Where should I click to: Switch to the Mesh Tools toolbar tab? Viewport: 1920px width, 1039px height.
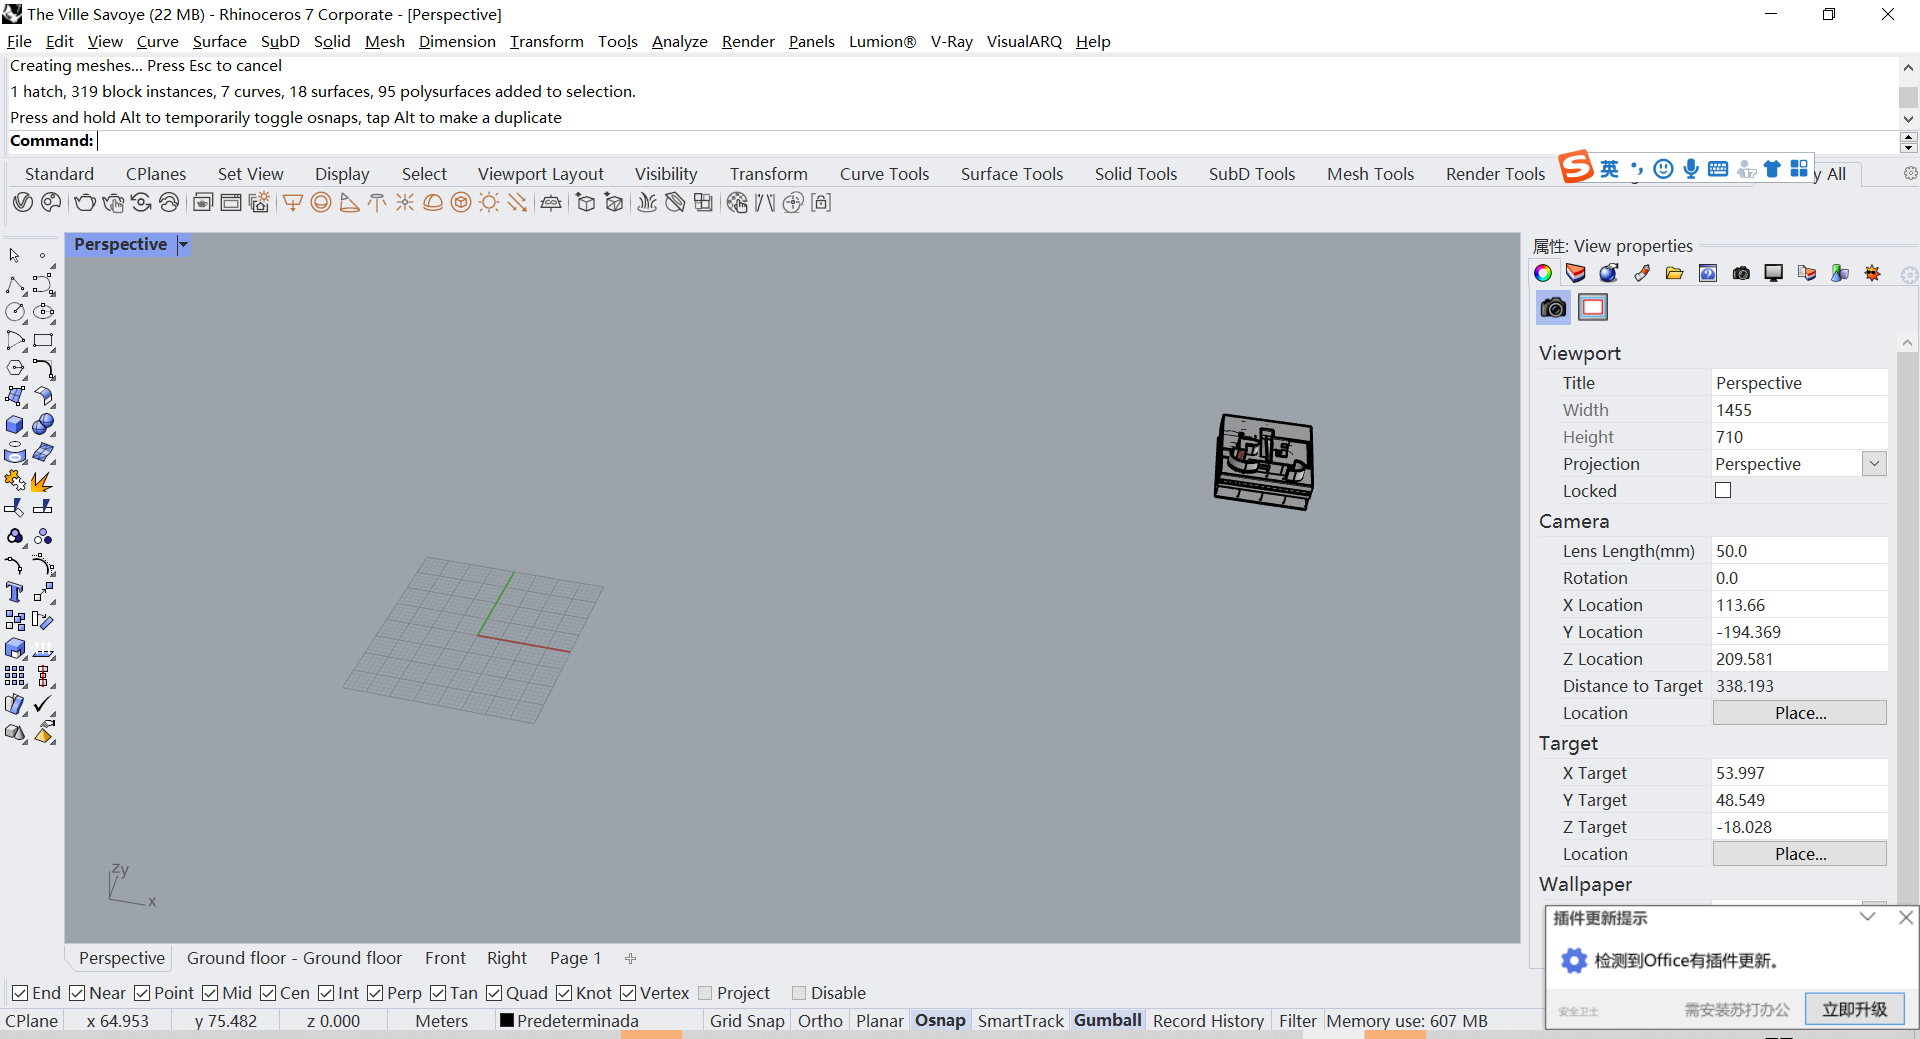1370,174
